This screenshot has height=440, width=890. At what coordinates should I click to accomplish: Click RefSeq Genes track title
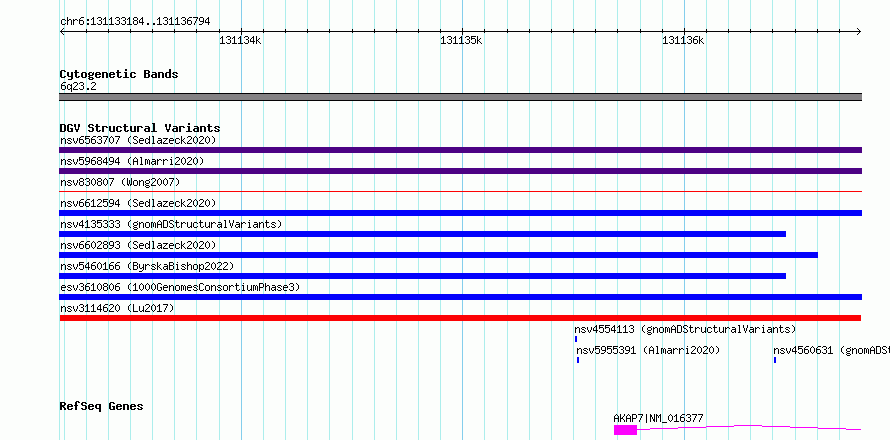click(102, 406)
